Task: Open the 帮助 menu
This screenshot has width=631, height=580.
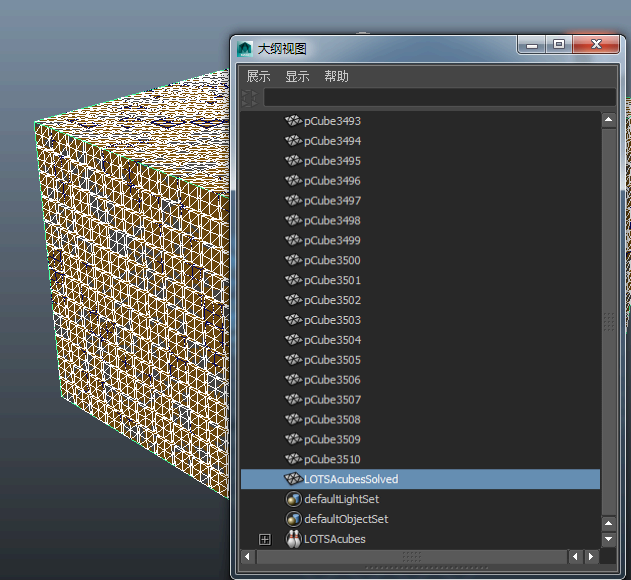Action: tap(336, 76)
